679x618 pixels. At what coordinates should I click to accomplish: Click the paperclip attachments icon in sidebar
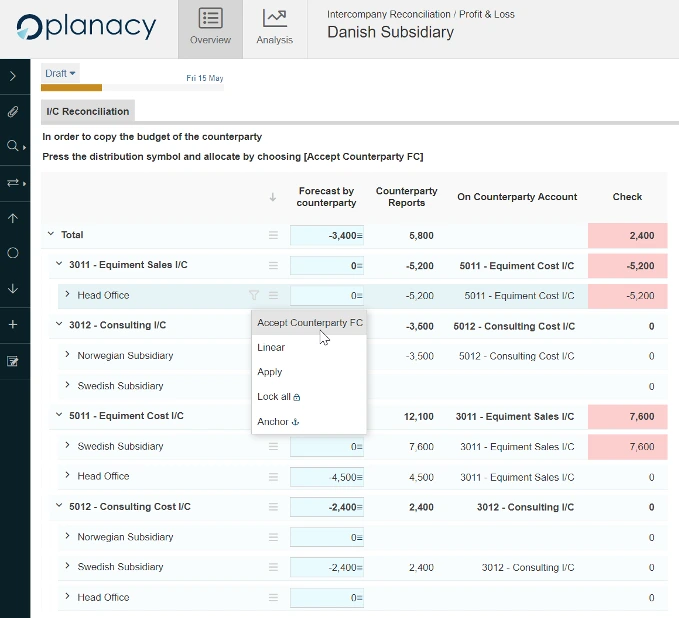coord(13,111)
